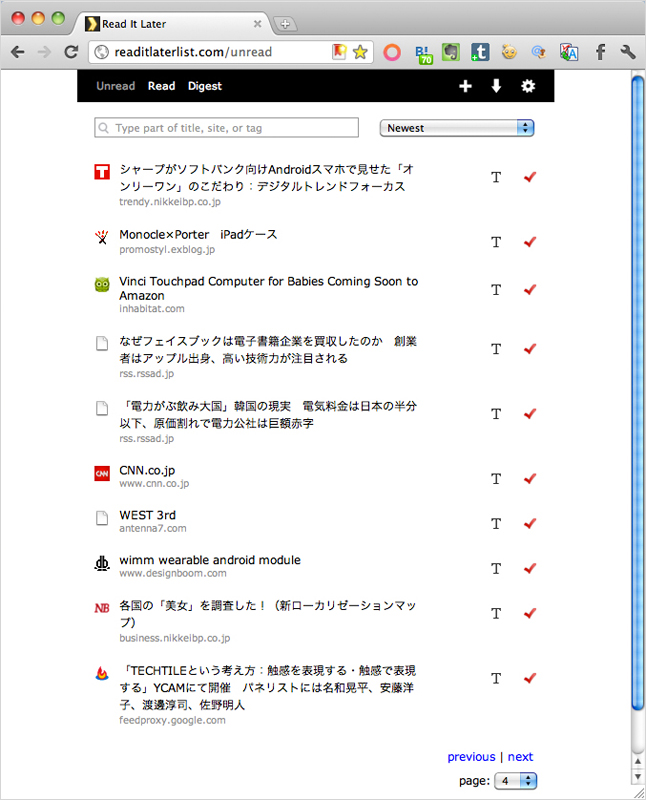The height and width of the screenshot is (800, 646).
Task: Open text view for CNN.co.jp article
Action: pos(496,479)
